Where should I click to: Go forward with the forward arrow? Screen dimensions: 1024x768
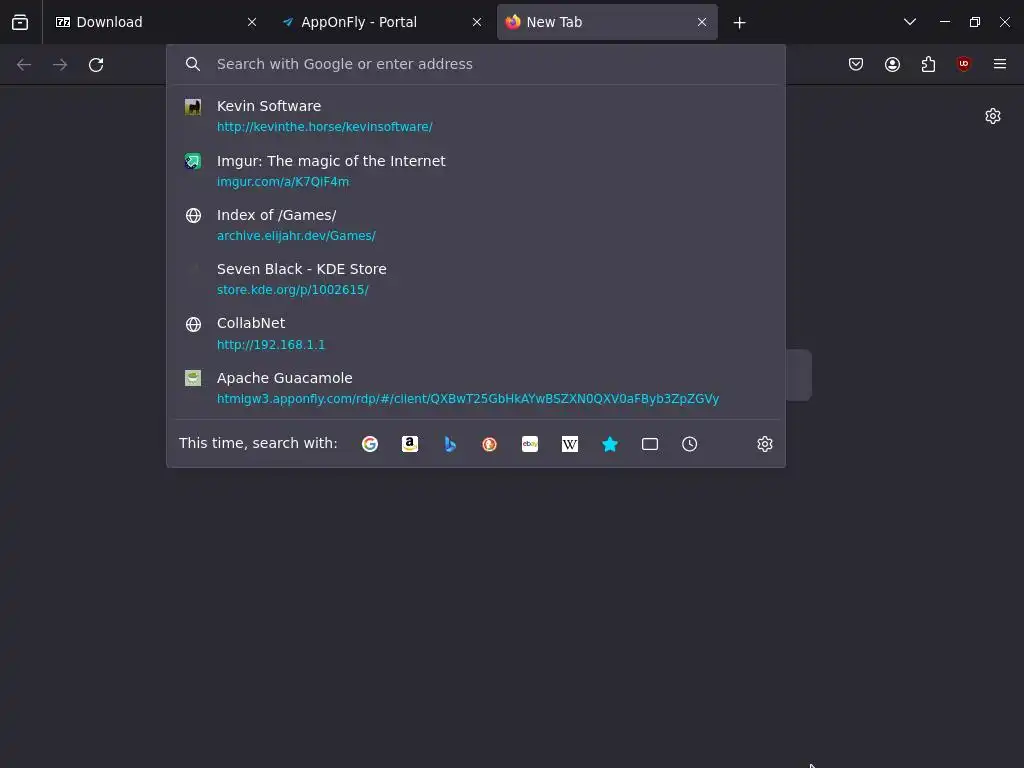click(x=60, y=65)
